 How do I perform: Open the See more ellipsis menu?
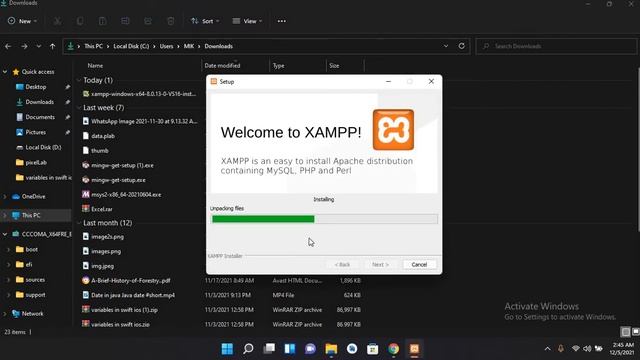click(x=282, y=21)
